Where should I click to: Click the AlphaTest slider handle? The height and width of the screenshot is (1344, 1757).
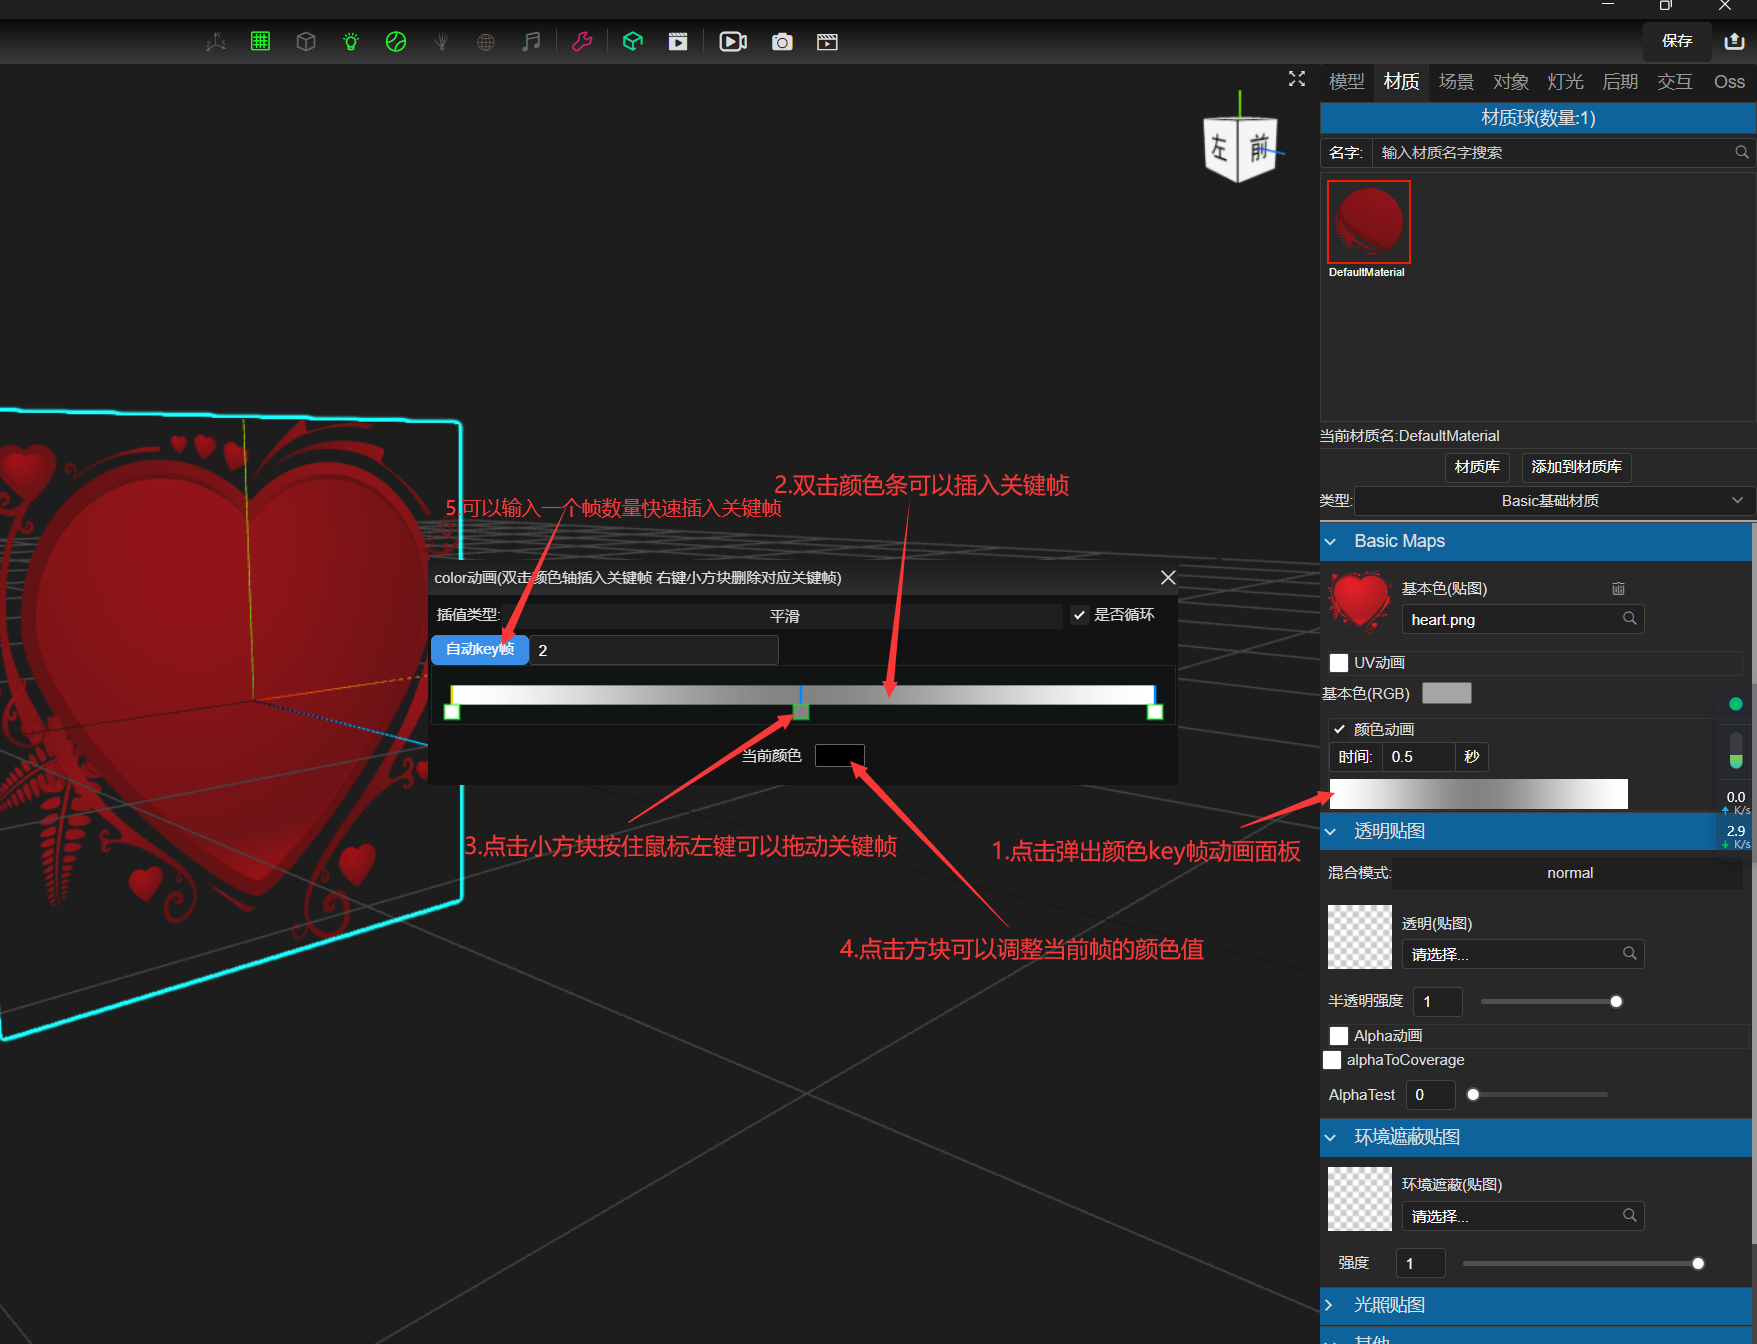(x=1473, y=1095)
